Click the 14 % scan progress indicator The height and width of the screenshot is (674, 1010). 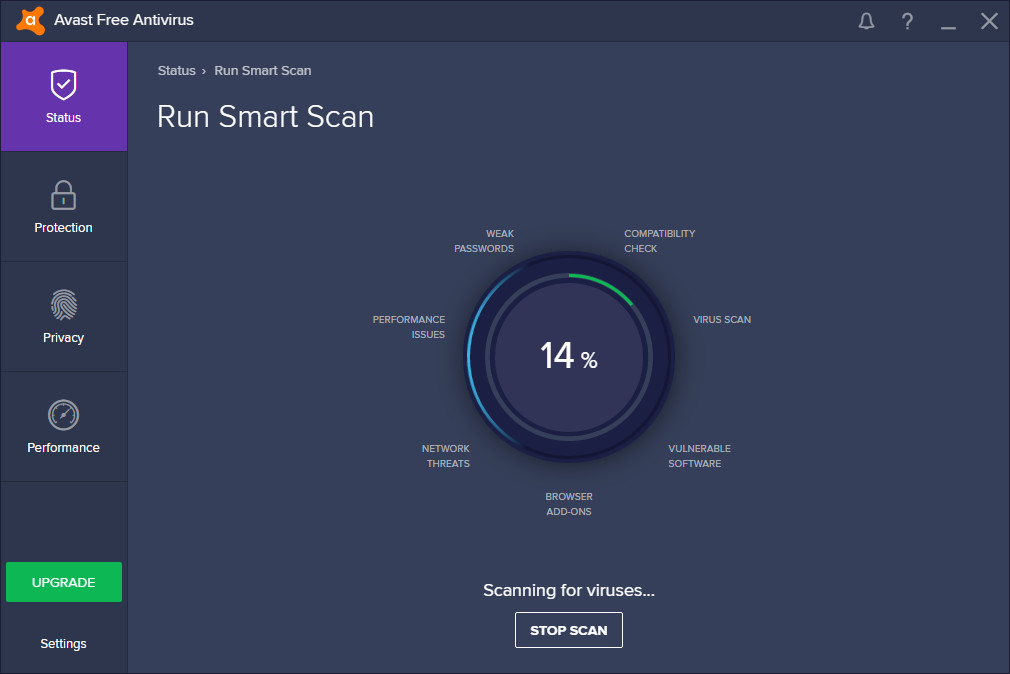[x=568, y=356]
